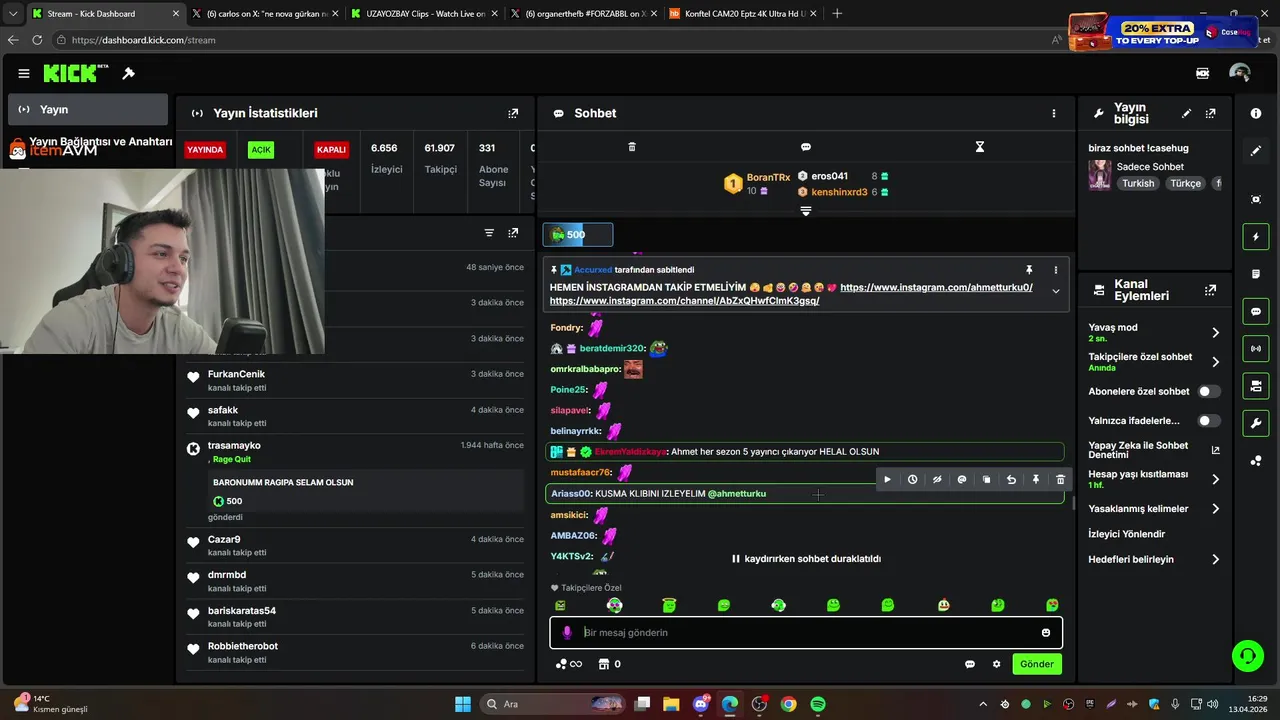Viewport: 1280px width, 720px height.
Task: Click the Turkish tag chip
Action: 1138,184
